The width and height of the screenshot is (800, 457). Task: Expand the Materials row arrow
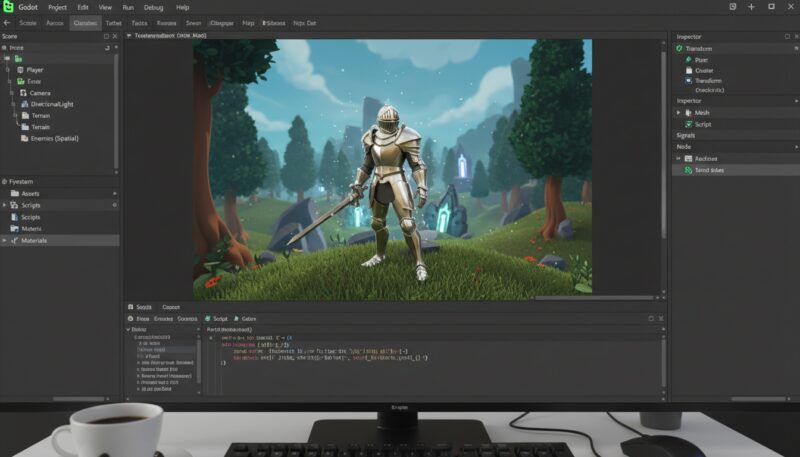pyautogui.click(x=5, y=240)
